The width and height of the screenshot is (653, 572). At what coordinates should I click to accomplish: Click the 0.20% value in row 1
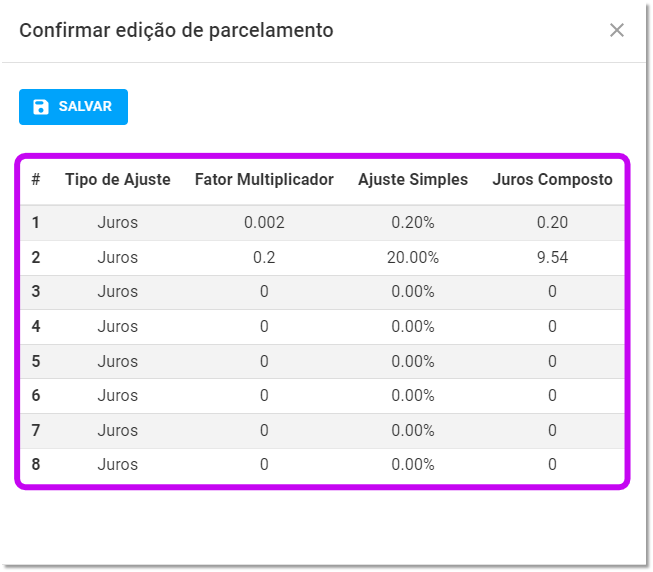tap(413, 223)
